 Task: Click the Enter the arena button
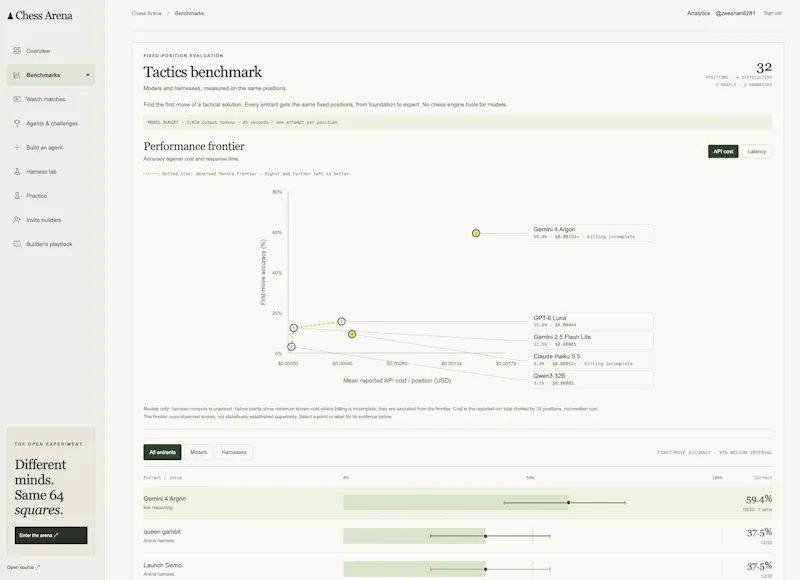[x=51, y=535]
